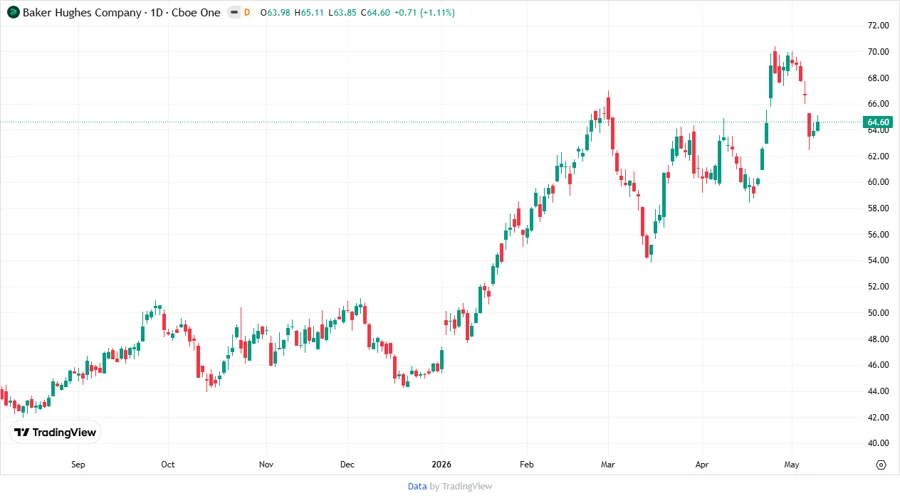Click the 56.00 price axis label
This screenshot has height=498, width=900.
tap(878, 234)
